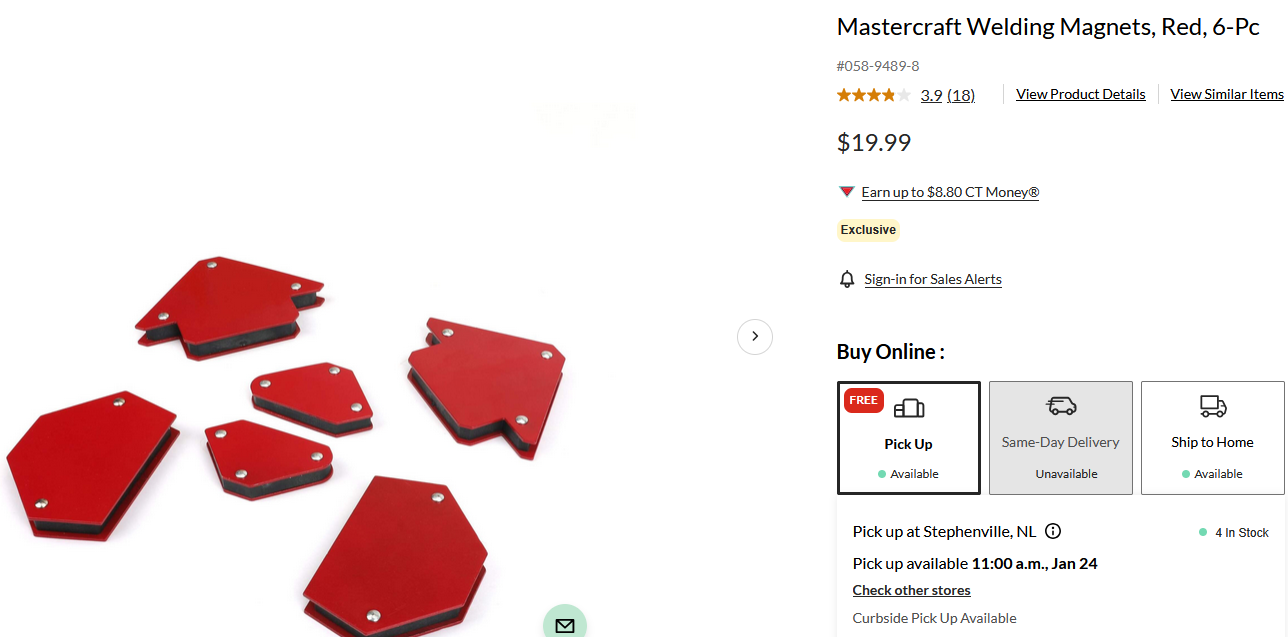Open the 18 reviews link
1288x637 pixels.
tap(961, 95)
